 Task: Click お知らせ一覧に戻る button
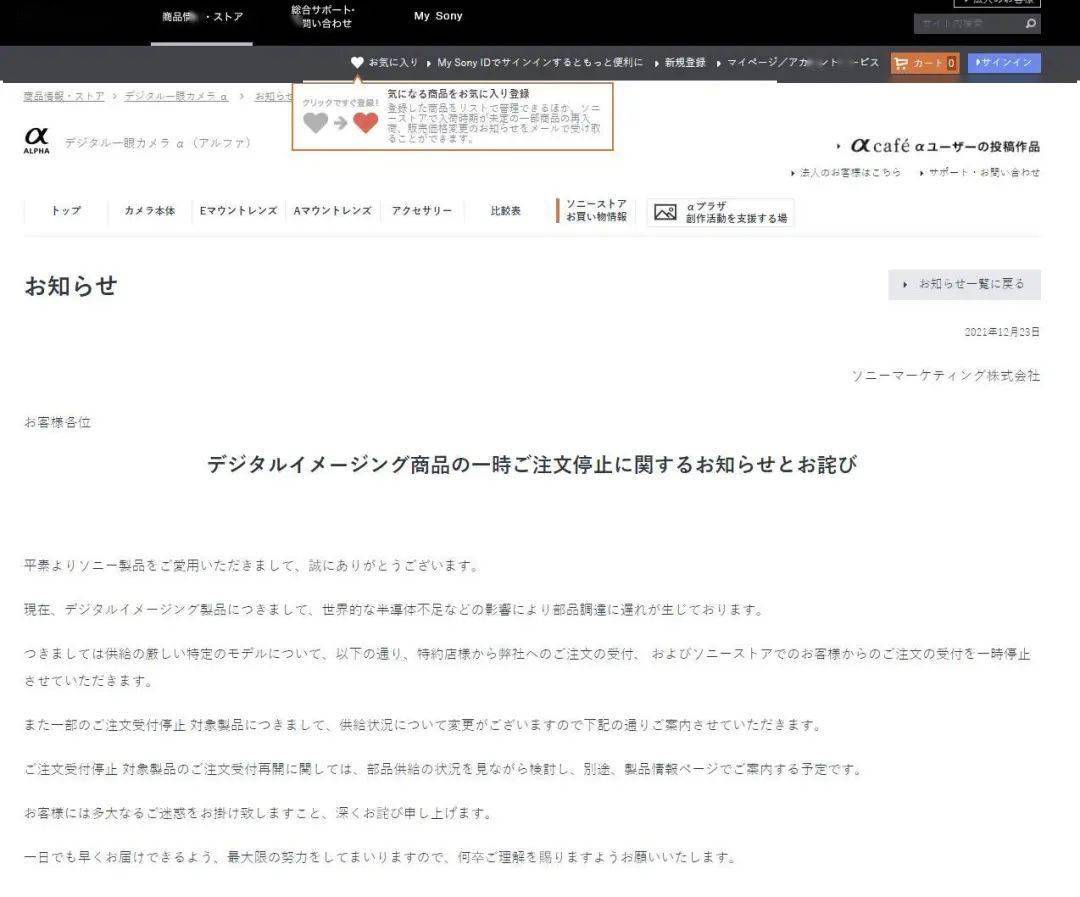(964, 285)
